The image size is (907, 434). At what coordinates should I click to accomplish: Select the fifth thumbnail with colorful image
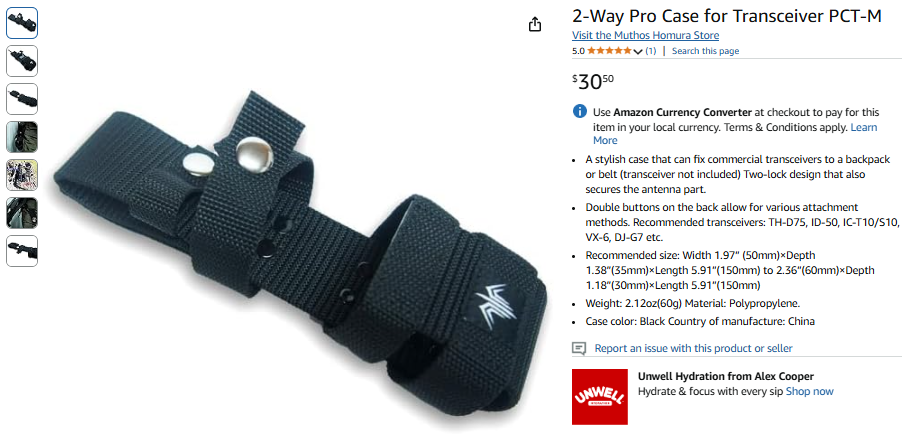22,175
